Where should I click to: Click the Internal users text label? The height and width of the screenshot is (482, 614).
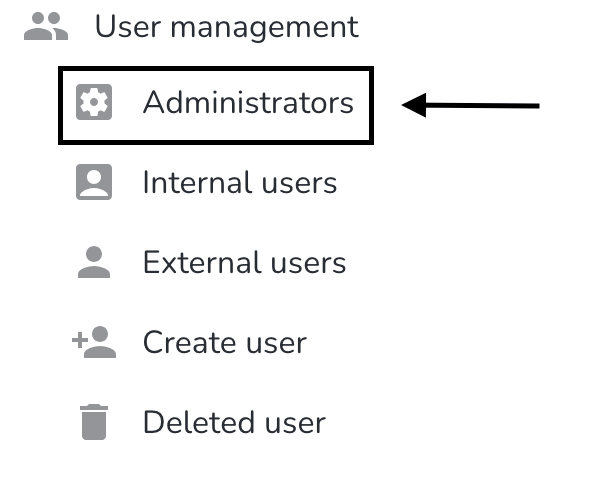coord(240,182)
